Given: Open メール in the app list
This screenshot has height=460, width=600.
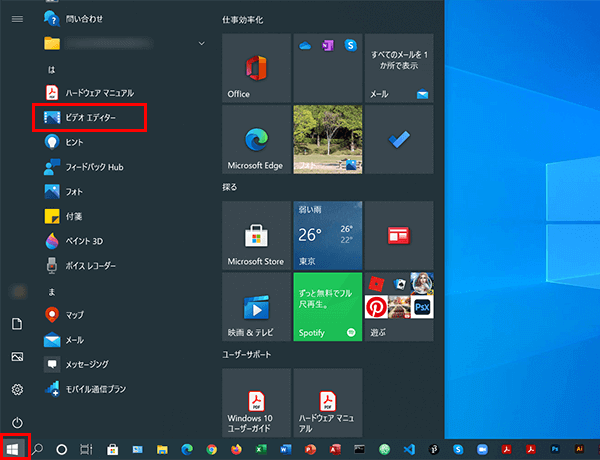Looking at the screenshot, I should pyautogui.click(x=64, y=340).
